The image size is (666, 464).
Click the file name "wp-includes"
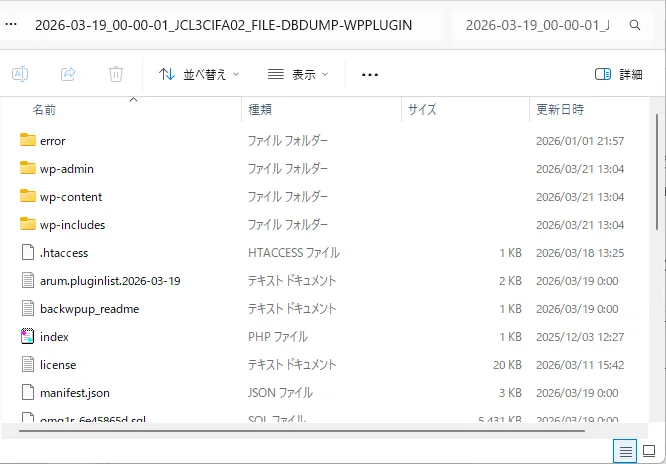point(72,225)
